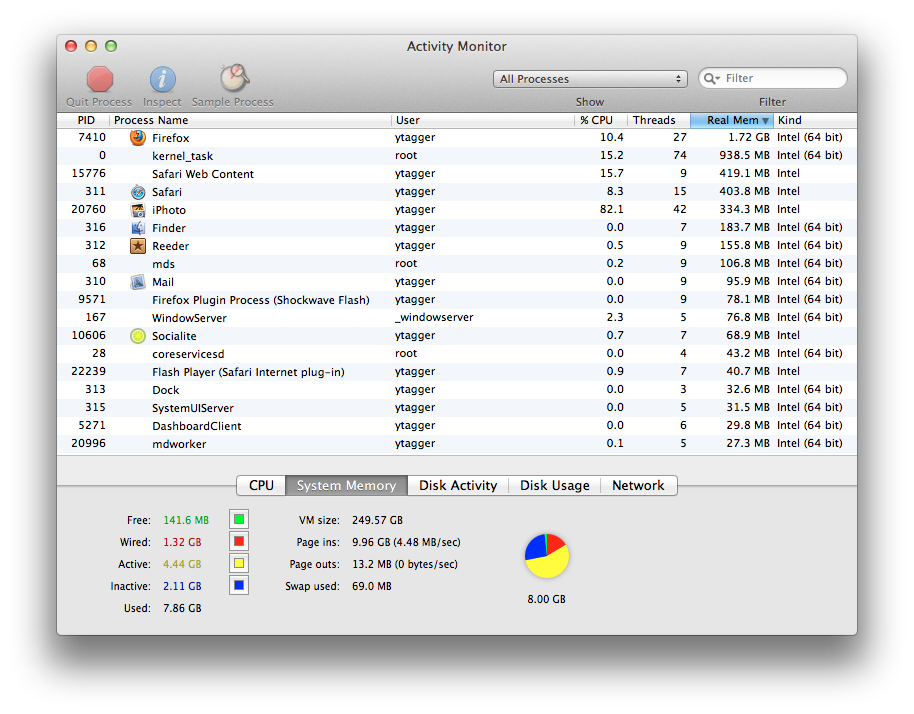The image size is (914, 714).
Task: Click the Quit Process stop icon
Action: tap(100, 79)
